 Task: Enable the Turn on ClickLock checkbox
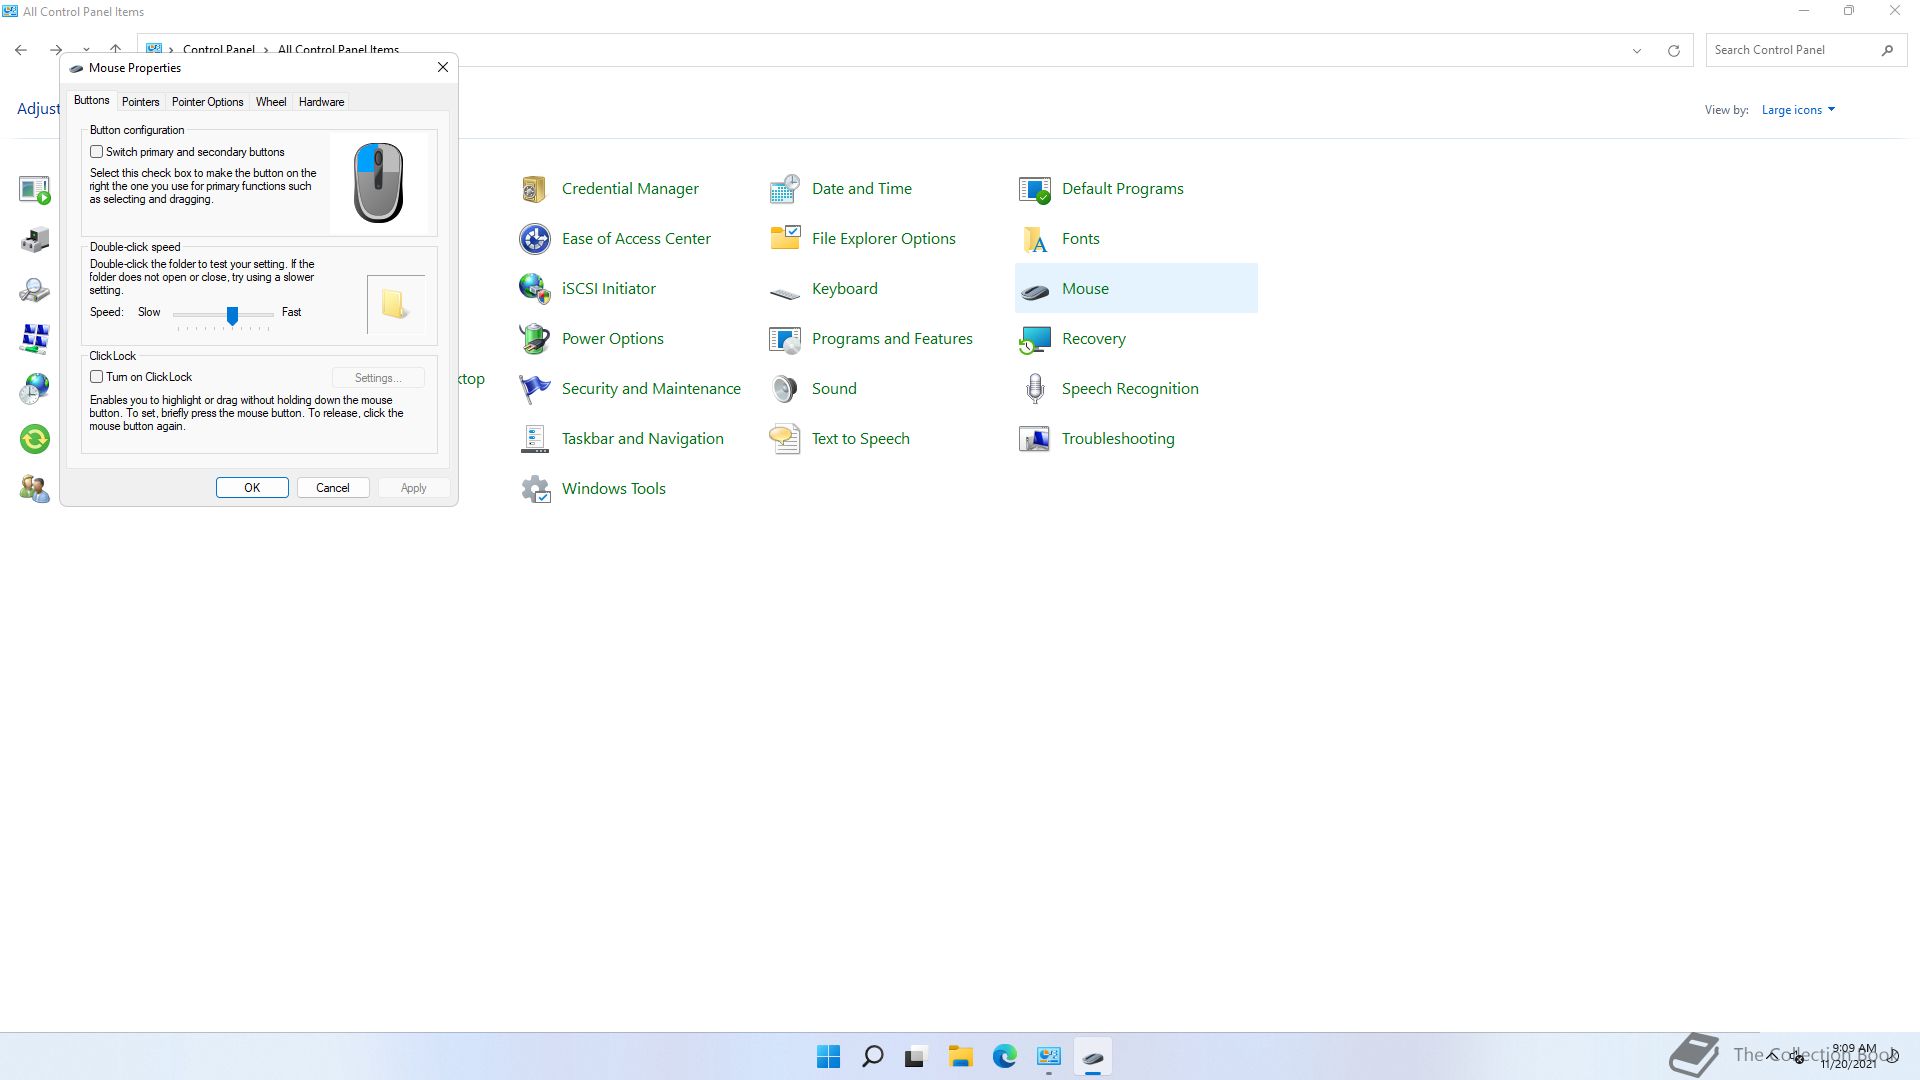[x=97, y=377]
